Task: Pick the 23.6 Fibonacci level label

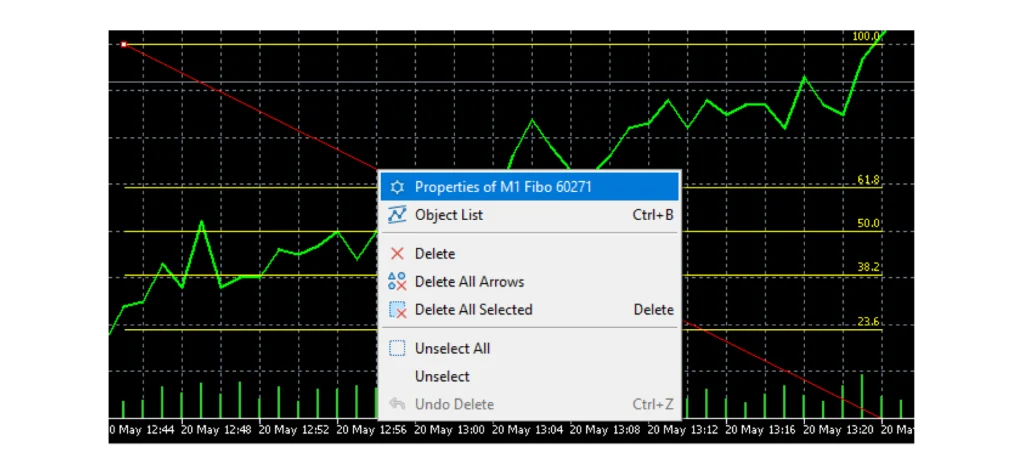Action: [868, 322]
